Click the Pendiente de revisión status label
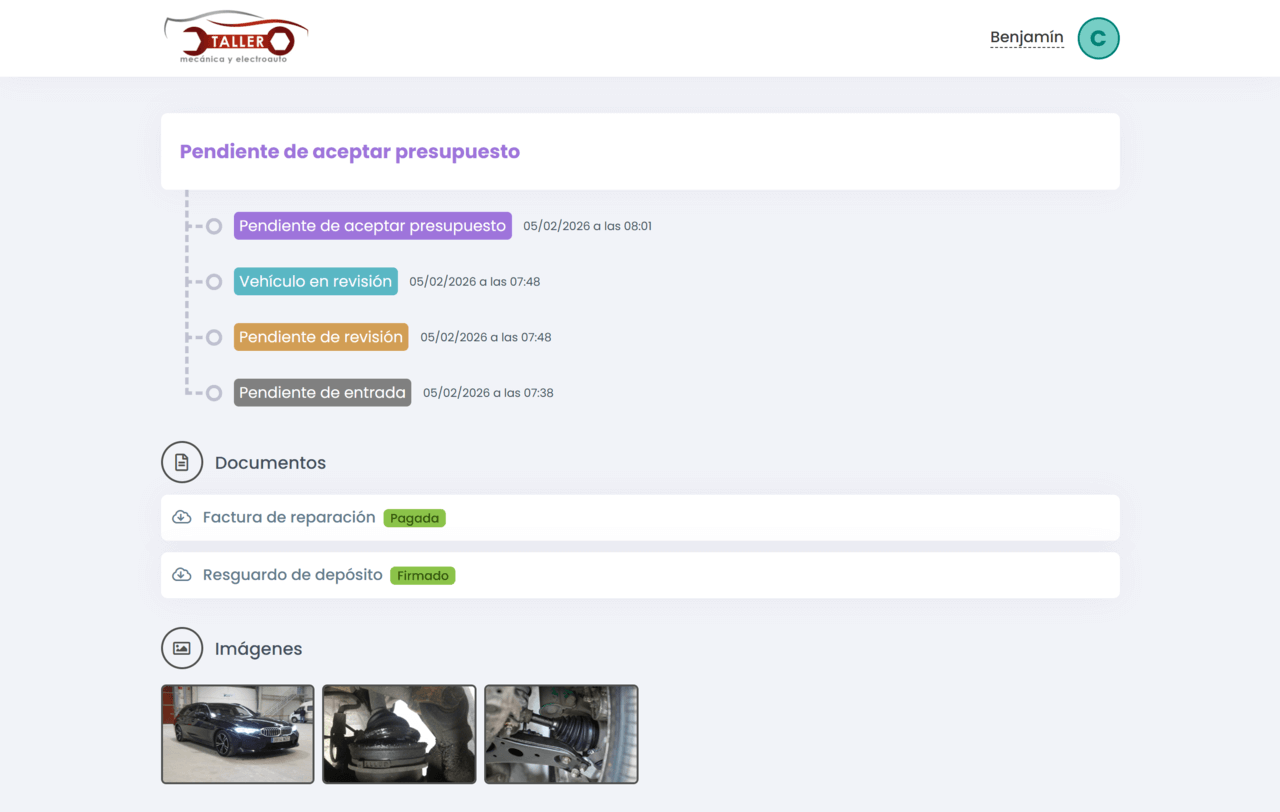This screenshot has height=812, width=1280. coord(320,337)
